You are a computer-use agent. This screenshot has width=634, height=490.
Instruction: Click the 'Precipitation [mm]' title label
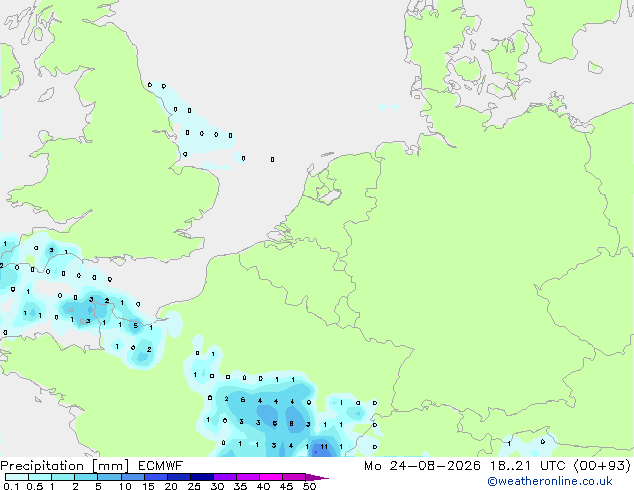[x=64, y=466]
